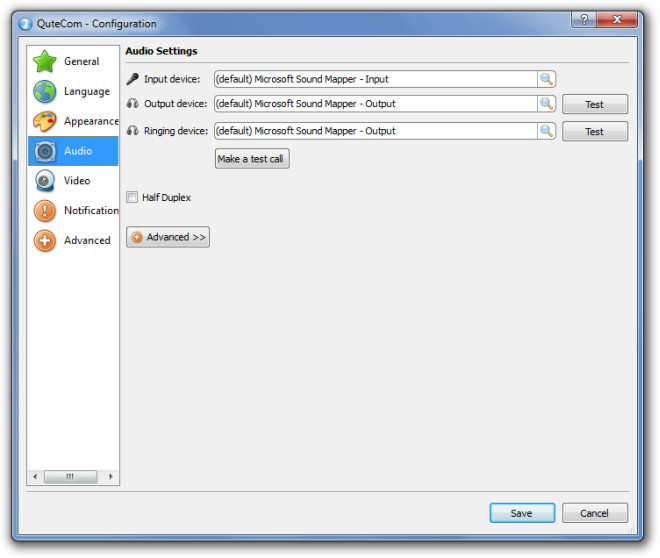Click the speaker Audio icon
This screenshot has height=558, width=660.
tap(45, 151)
